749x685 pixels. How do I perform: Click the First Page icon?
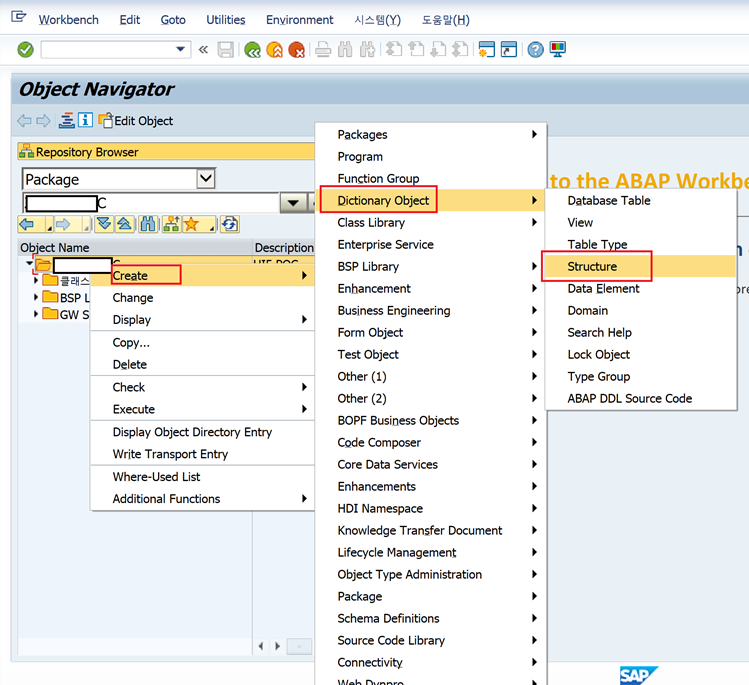click(394, 49)
